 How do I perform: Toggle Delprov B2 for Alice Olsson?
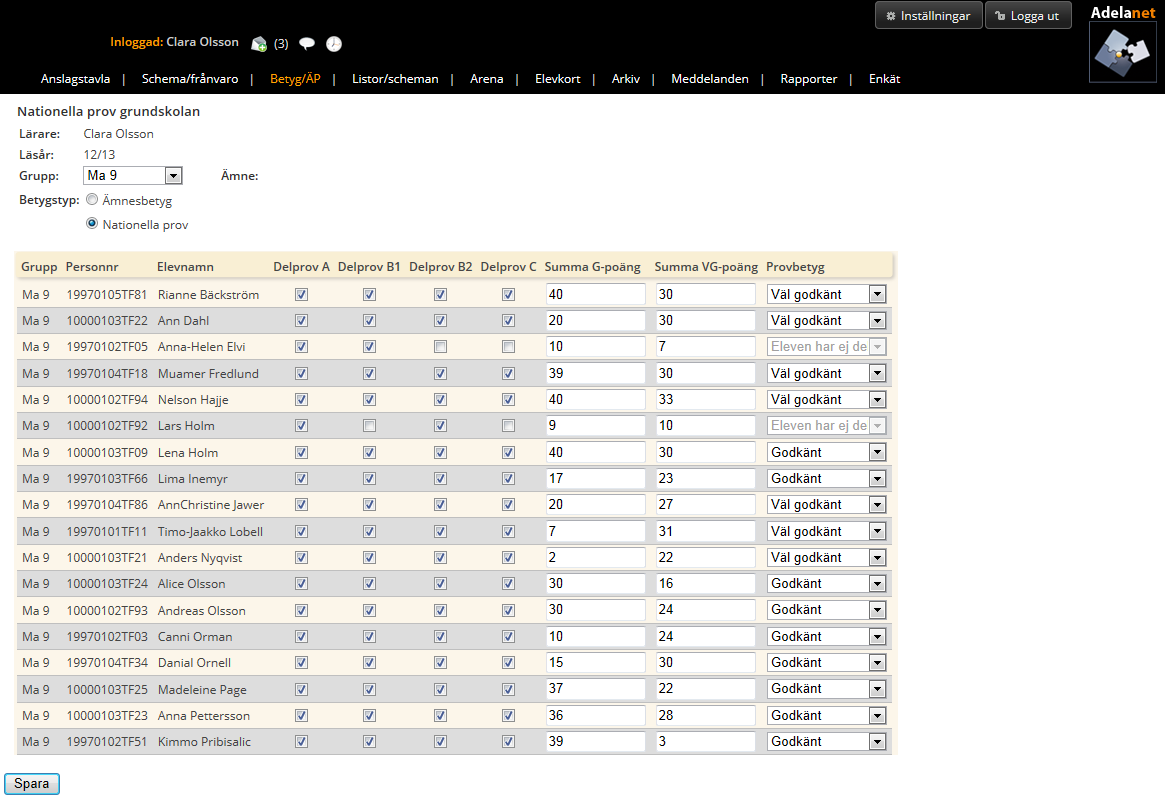click(441, 583)
